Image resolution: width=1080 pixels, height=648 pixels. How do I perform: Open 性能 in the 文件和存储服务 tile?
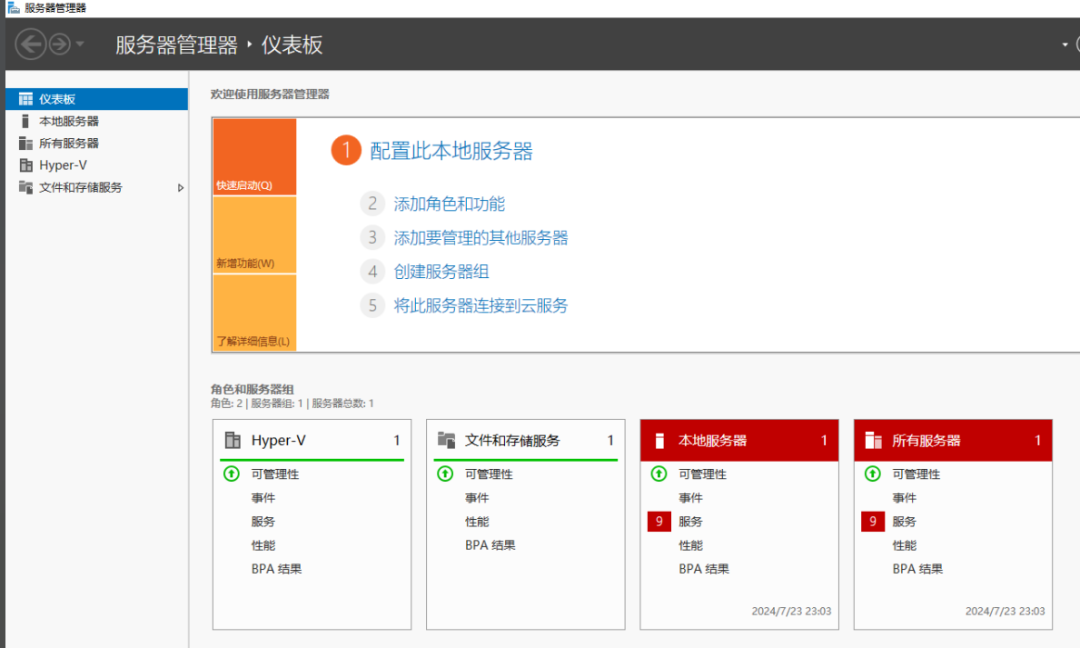(477, 521)
